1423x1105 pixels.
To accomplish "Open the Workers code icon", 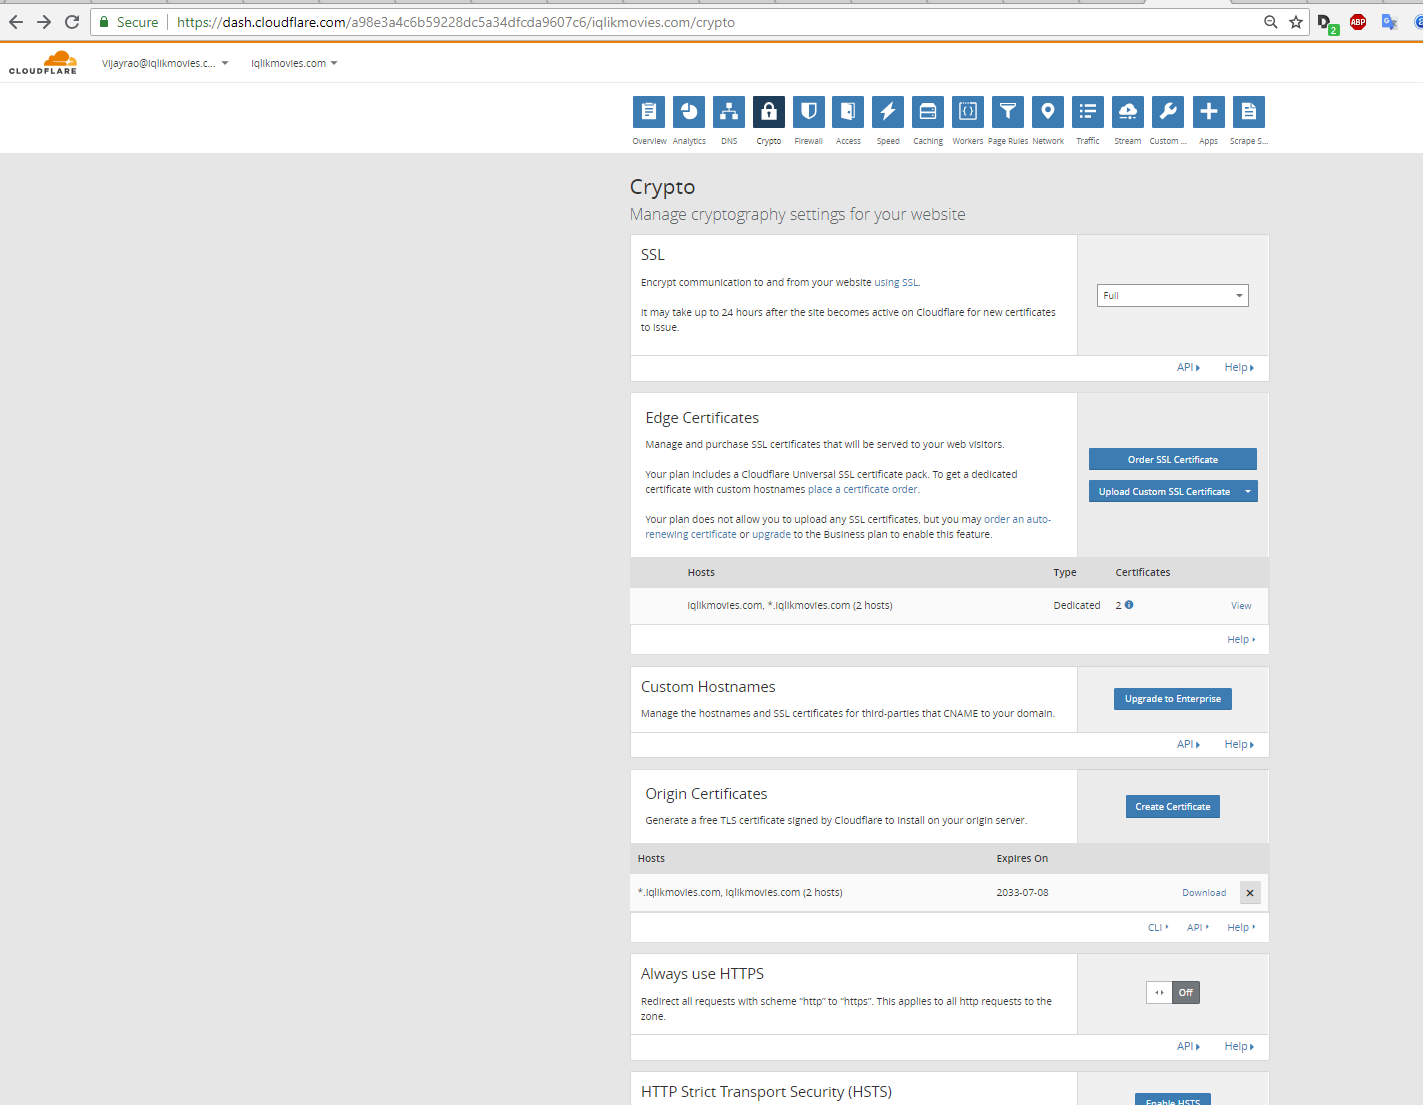I will pyautogui.click(x=968, y=112).
